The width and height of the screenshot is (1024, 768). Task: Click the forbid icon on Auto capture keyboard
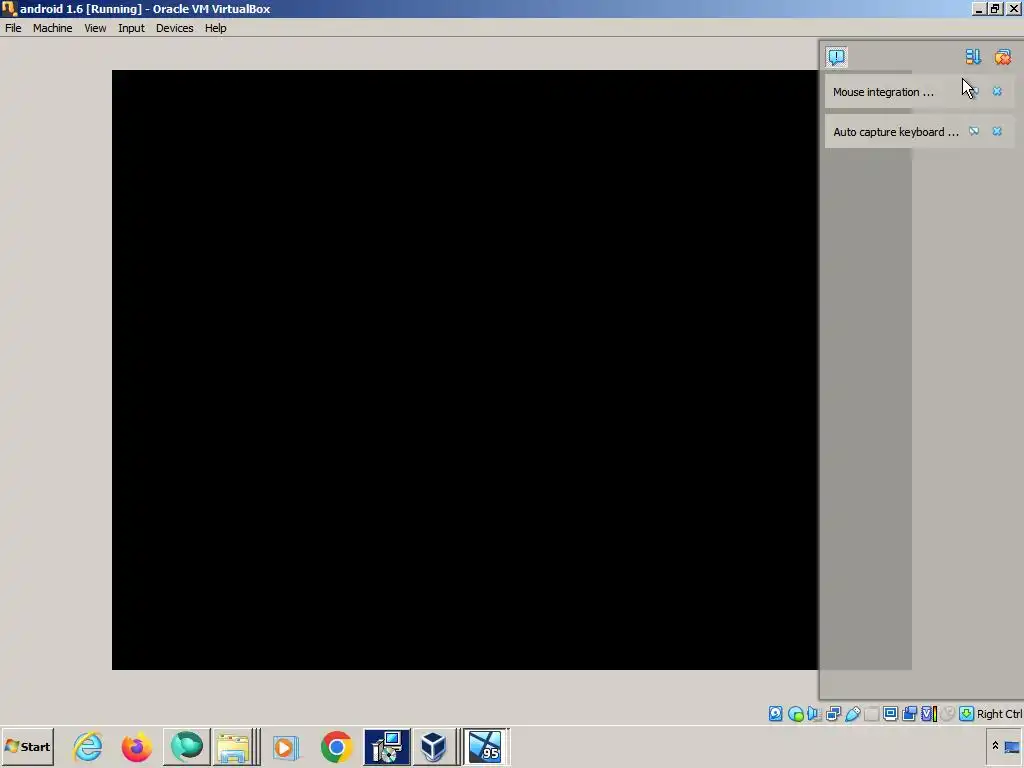(x=974, y=131)
